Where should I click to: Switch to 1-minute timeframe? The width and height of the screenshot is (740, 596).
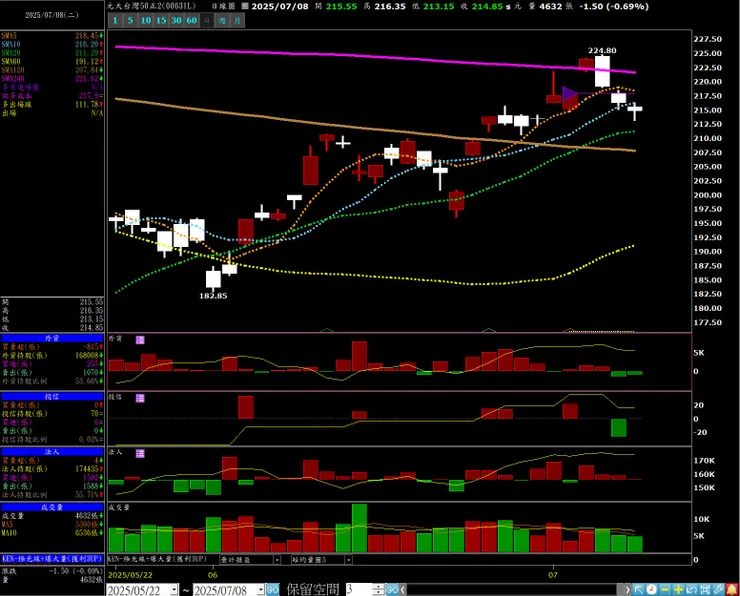pyautogui.click(x=115, y=20)
